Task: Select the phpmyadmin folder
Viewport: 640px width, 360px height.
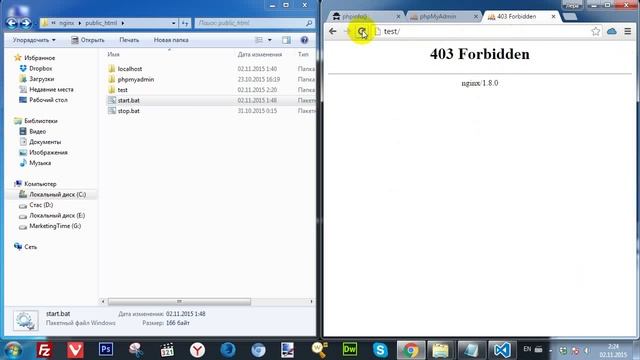Action: (136, 80)
